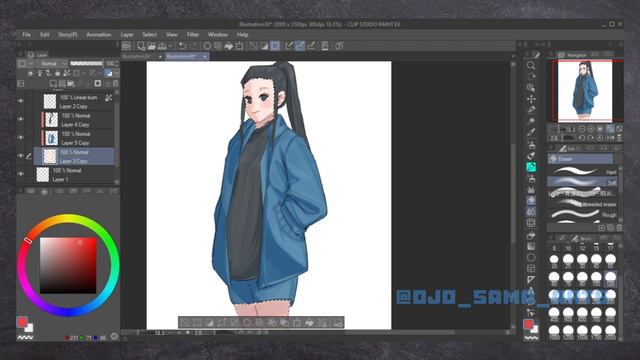The width and height of the screenshot is (640, 360).
Task: Select the Eraser tool icon in toolbar
Action: (531, 200)
